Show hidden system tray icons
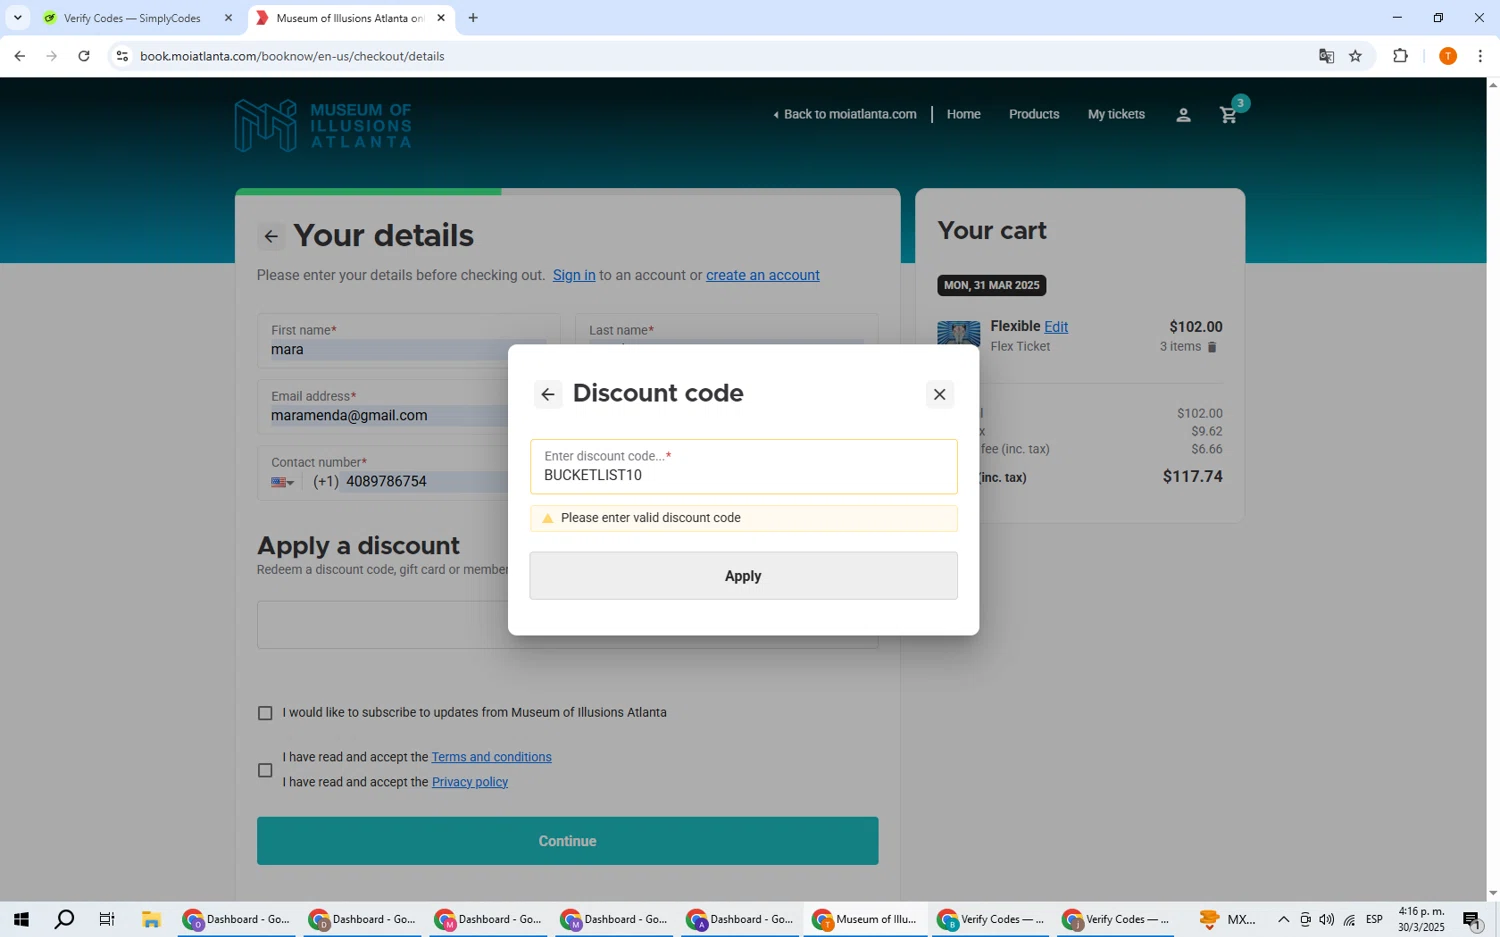This screenshot has width=1500, height=937. coord(1283,919)
